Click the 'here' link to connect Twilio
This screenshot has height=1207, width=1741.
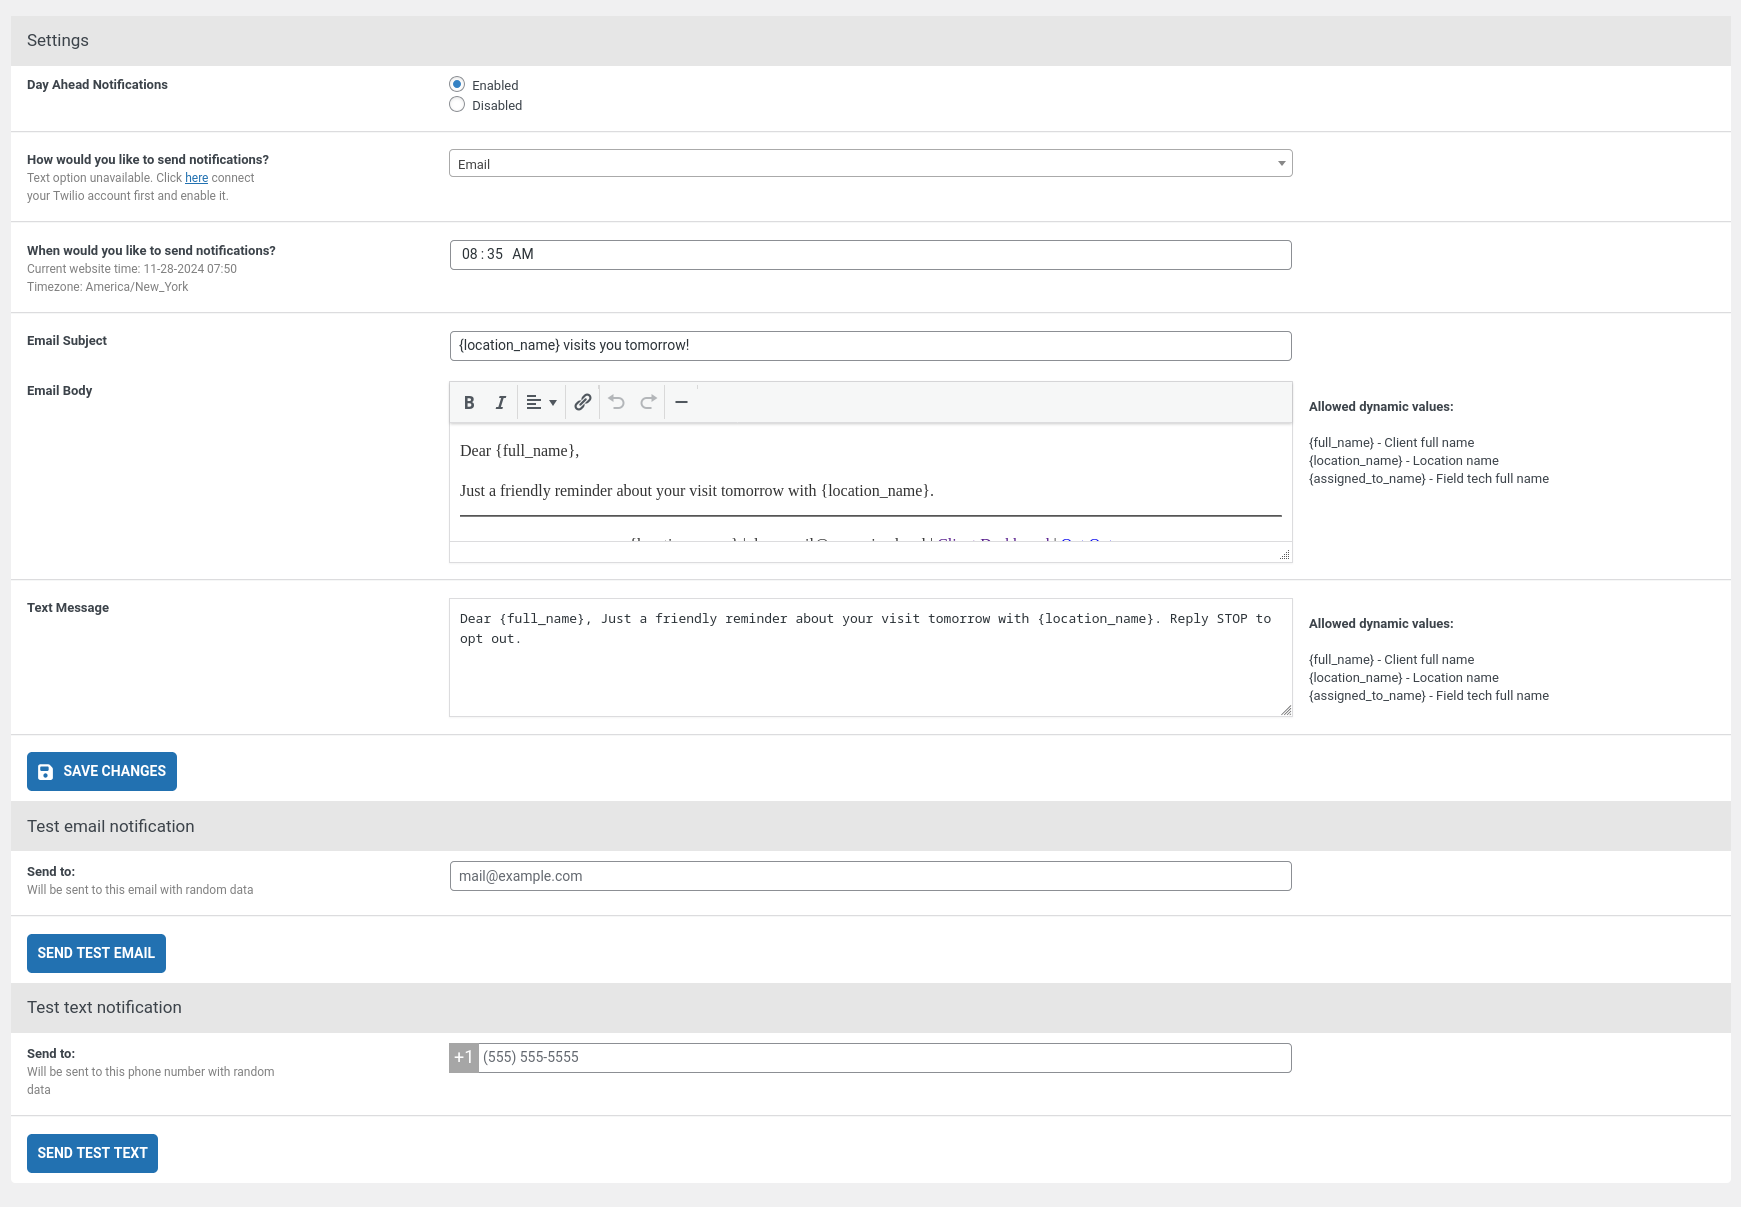click(196, 178)
